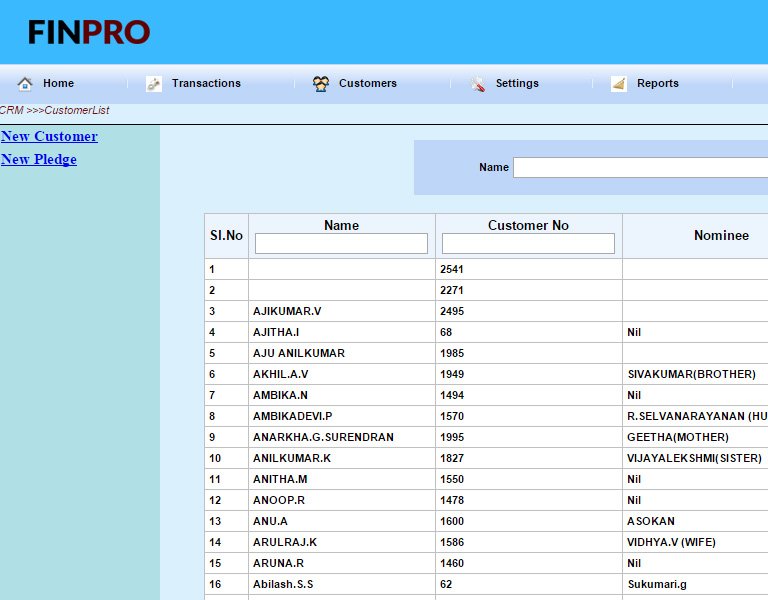The image size is (768, 600).
Task: Click the Reports pencil icon
Action: (x=619, y=84)
